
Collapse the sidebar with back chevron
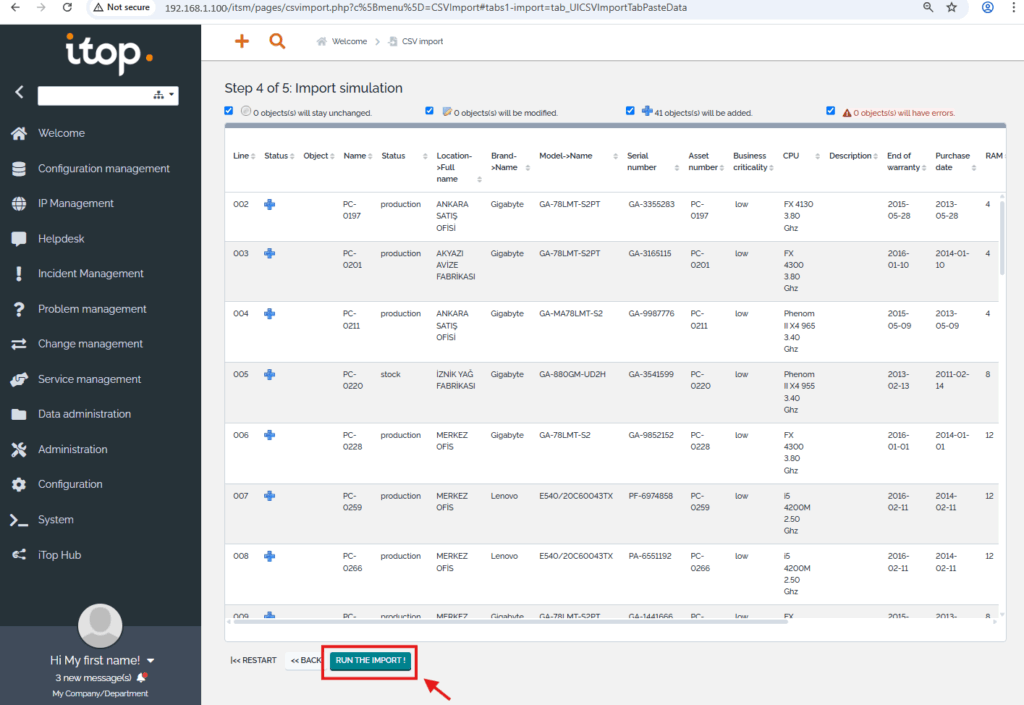(x=18, y=92)
